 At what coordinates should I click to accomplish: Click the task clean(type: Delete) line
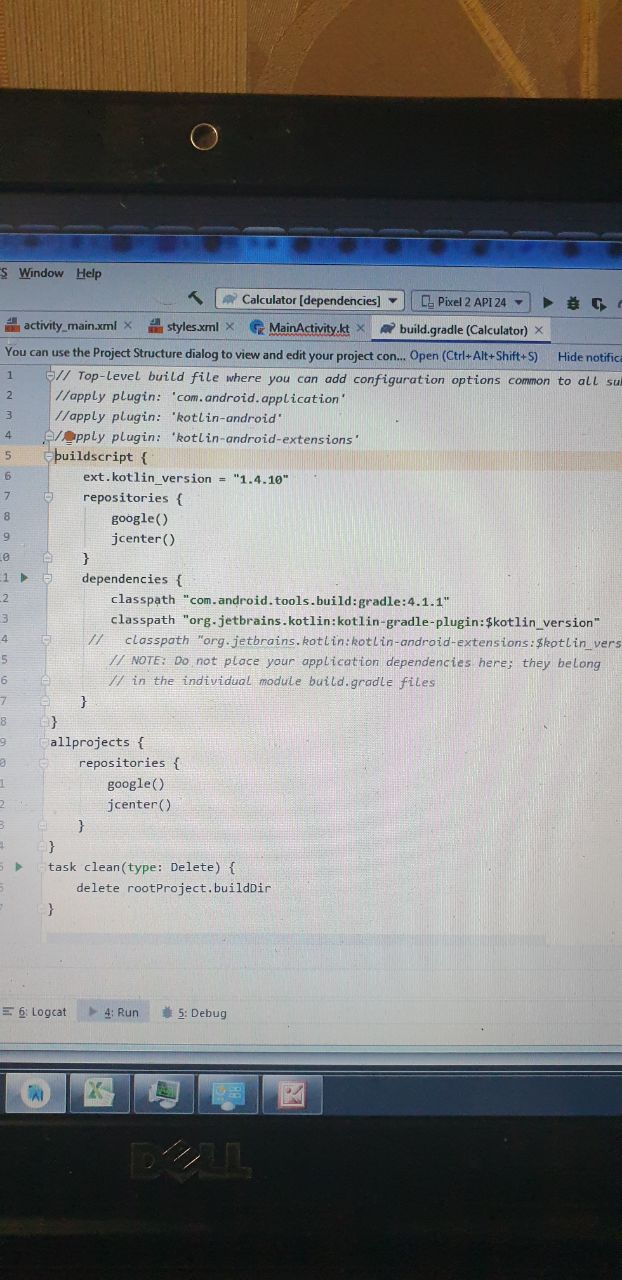142,867
